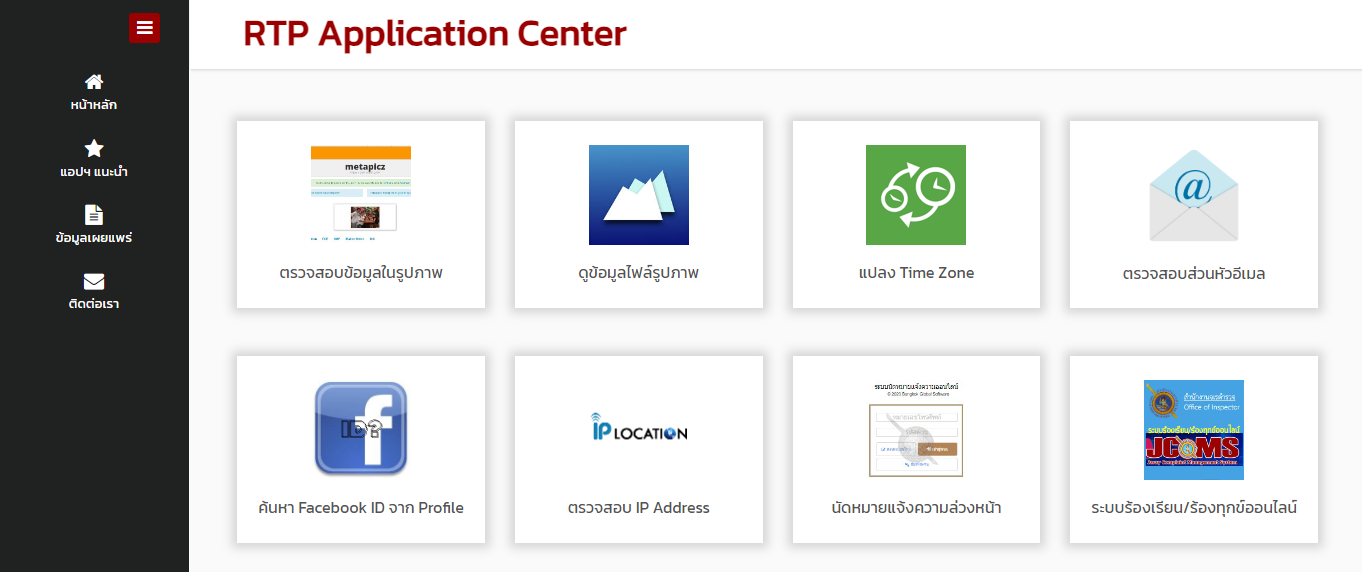
Task: Click the blue mountain image viewer icon
Action: pyautogui.click(x=638, y=195)
